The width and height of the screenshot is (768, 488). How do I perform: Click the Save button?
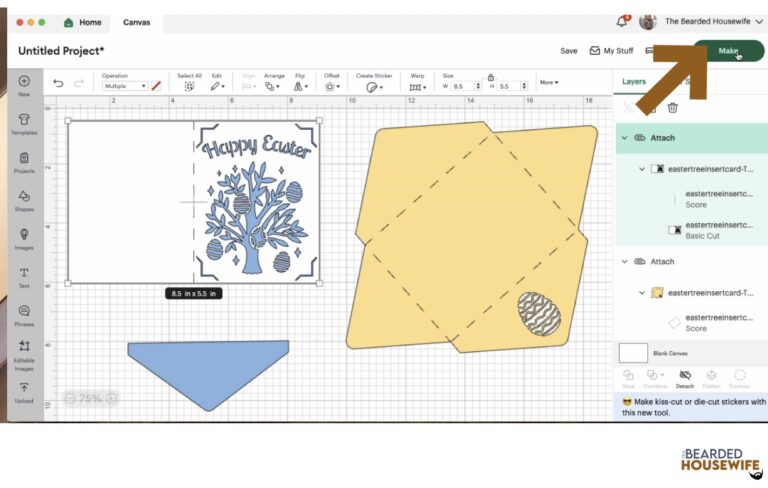click(568, 50)
